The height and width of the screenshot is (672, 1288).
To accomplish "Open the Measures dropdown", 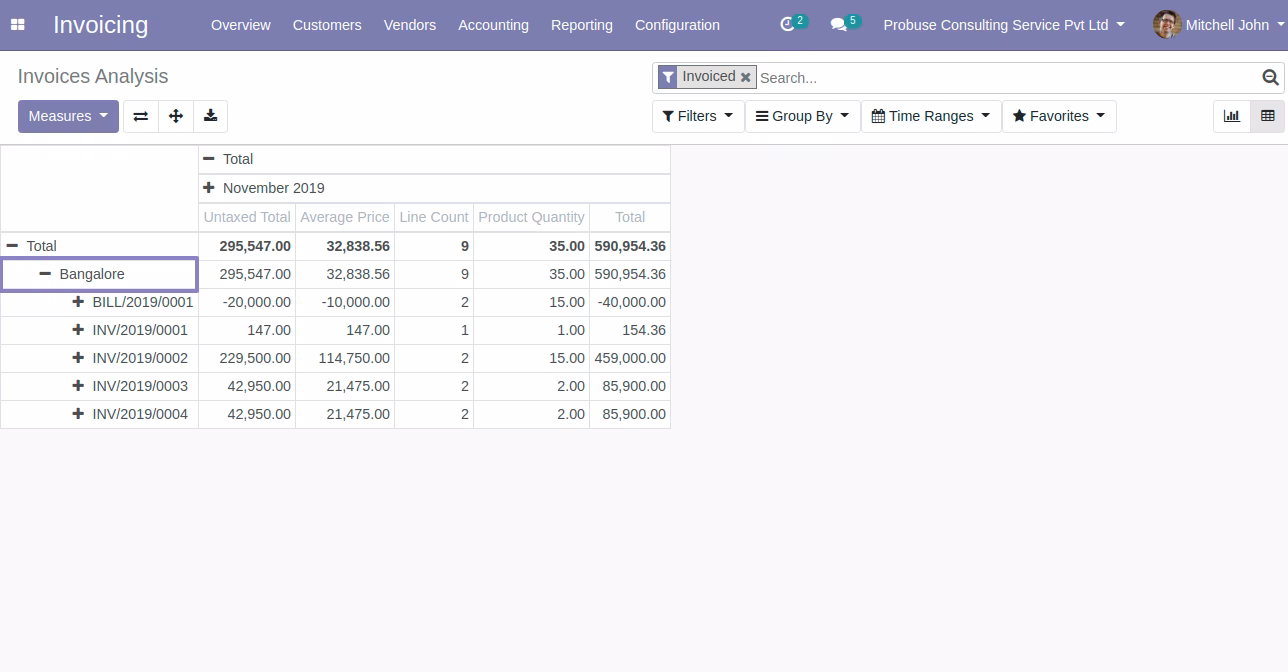I will [68, 116].
